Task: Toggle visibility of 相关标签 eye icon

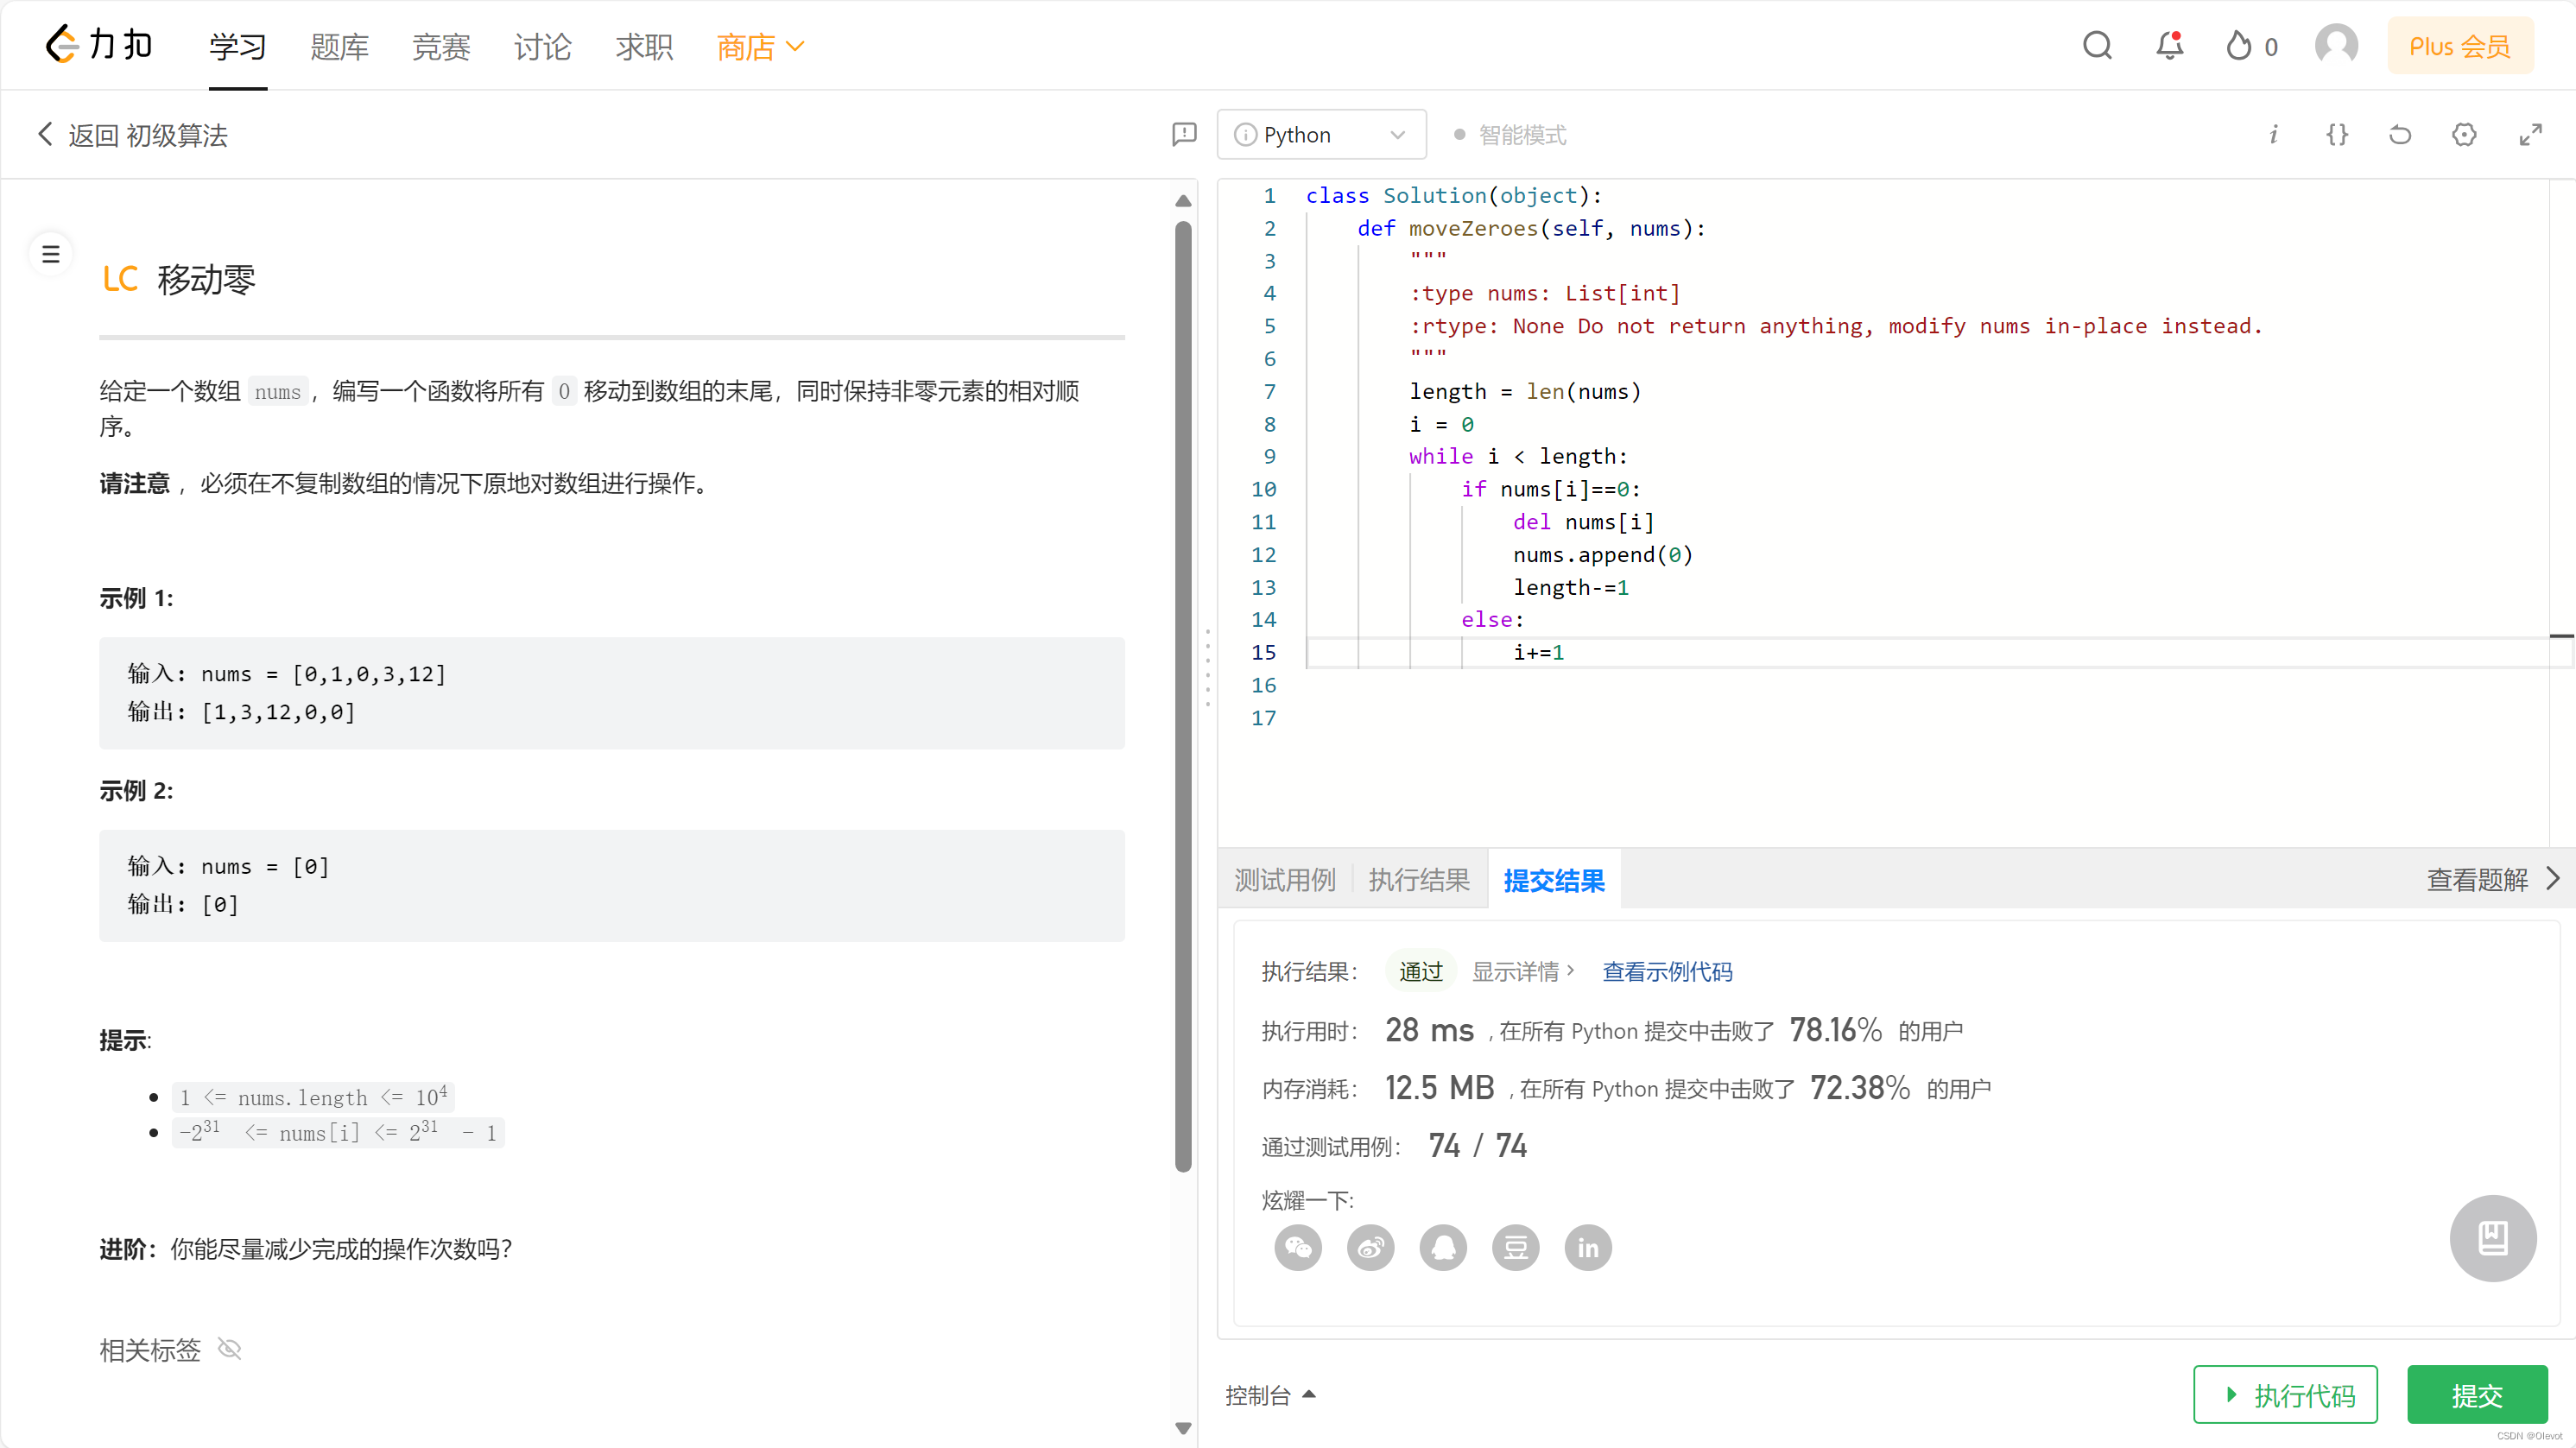Action: [x=230, y=1349]
